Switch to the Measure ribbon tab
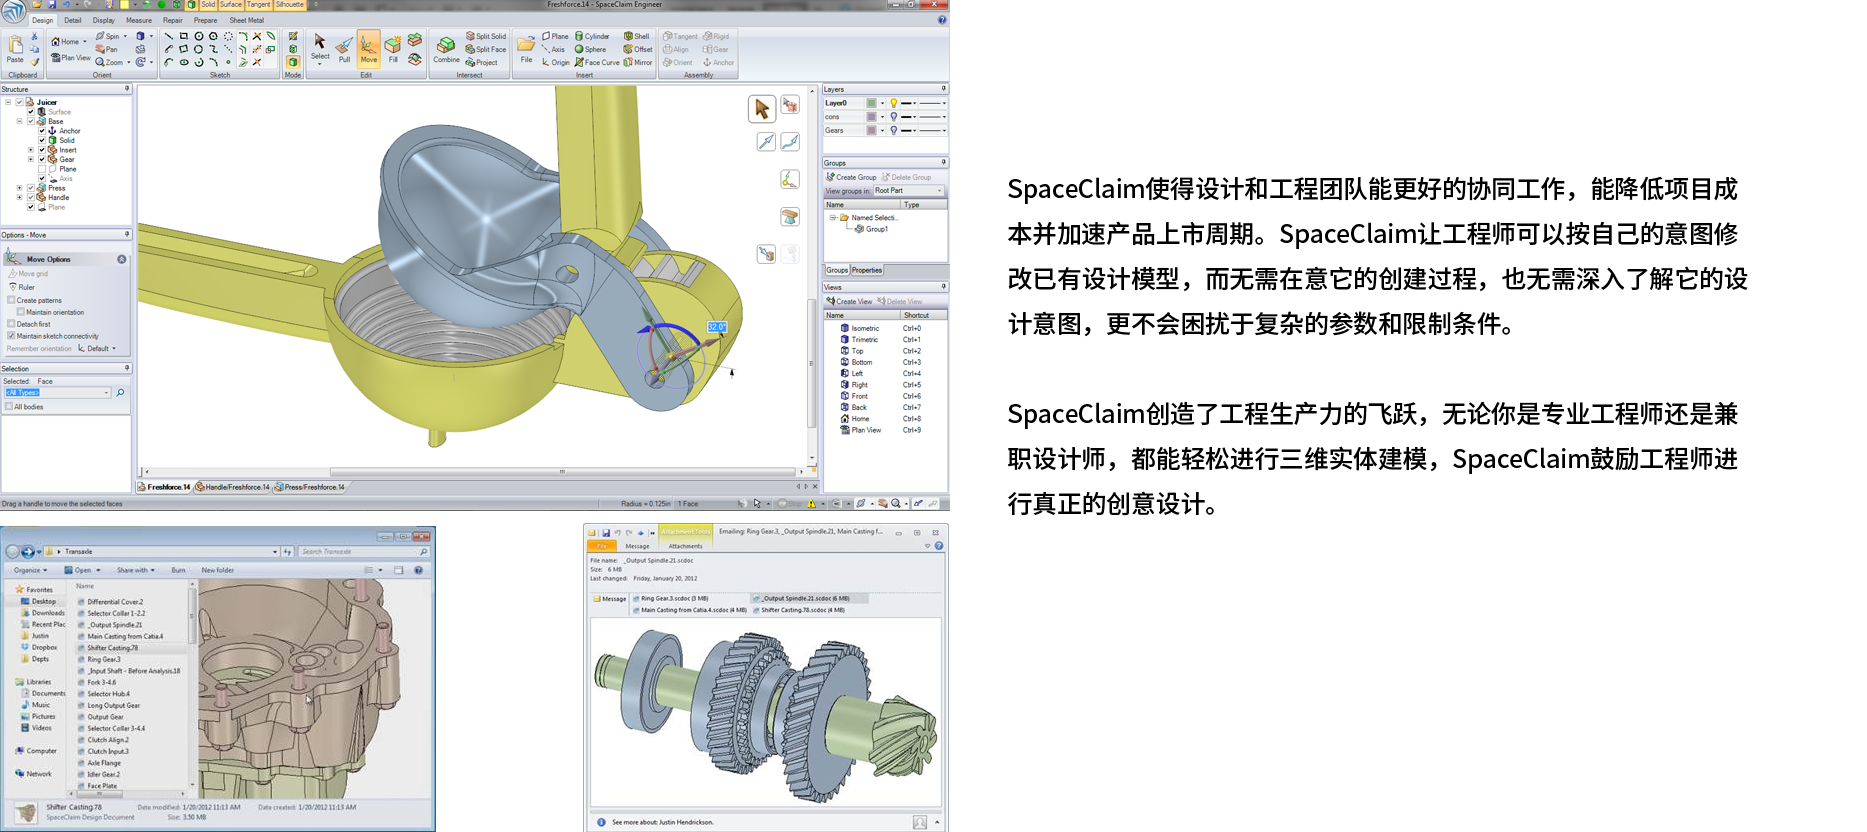This screenshot has height=832, width=1867. pos(138,20)
